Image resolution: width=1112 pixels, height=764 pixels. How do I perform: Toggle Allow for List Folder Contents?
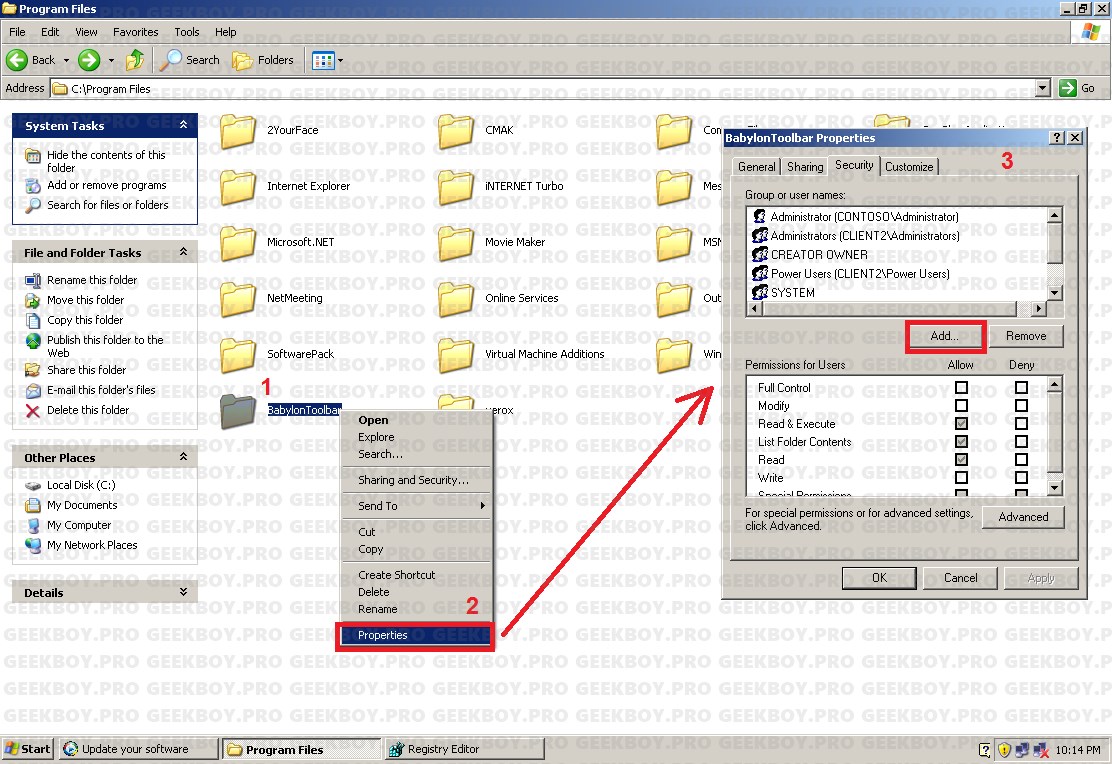pyautogui.click(x=961, y=441)
